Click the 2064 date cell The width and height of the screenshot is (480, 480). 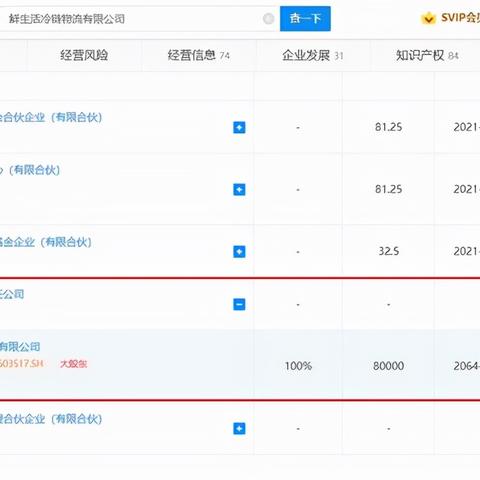[467, 366]
